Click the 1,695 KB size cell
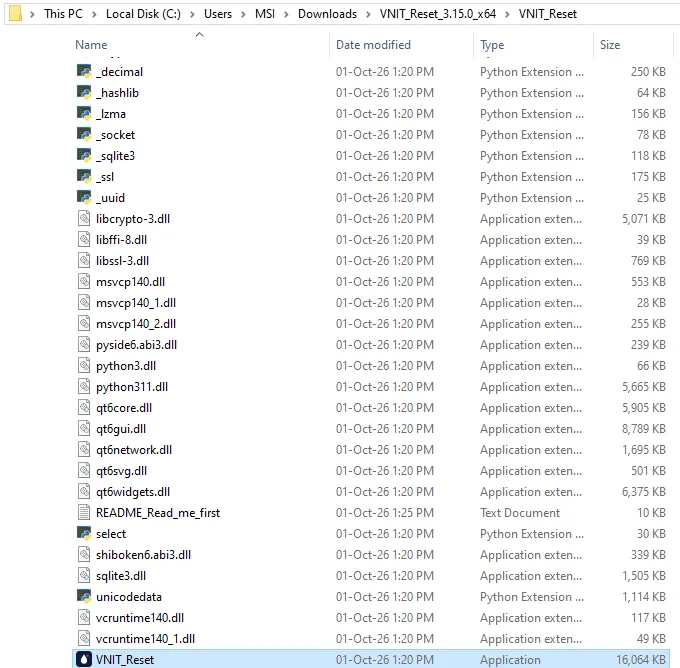This screenshot has width=680, height=668. pyautogui.click(x=644, y=450)
